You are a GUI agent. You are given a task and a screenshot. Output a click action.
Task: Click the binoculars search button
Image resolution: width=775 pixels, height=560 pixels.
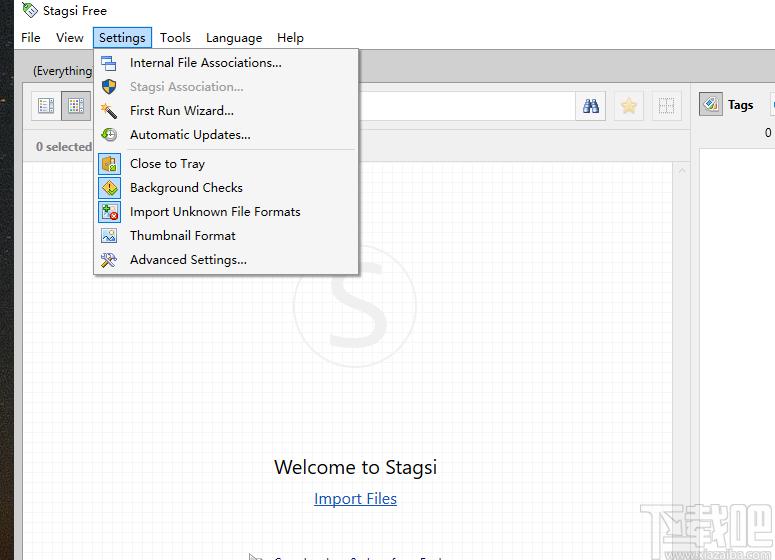click(591, 106)
